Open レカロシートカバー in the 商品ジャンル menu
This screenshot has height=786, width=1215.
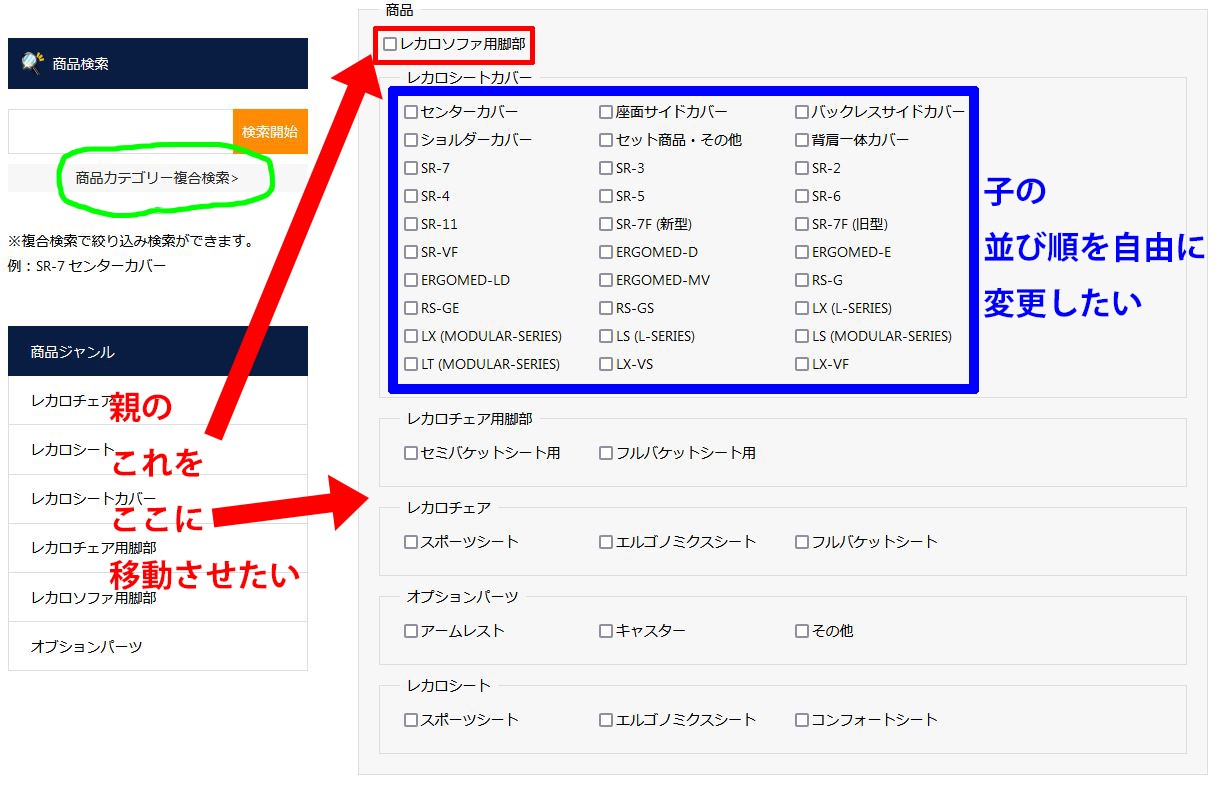click(158, 499)
